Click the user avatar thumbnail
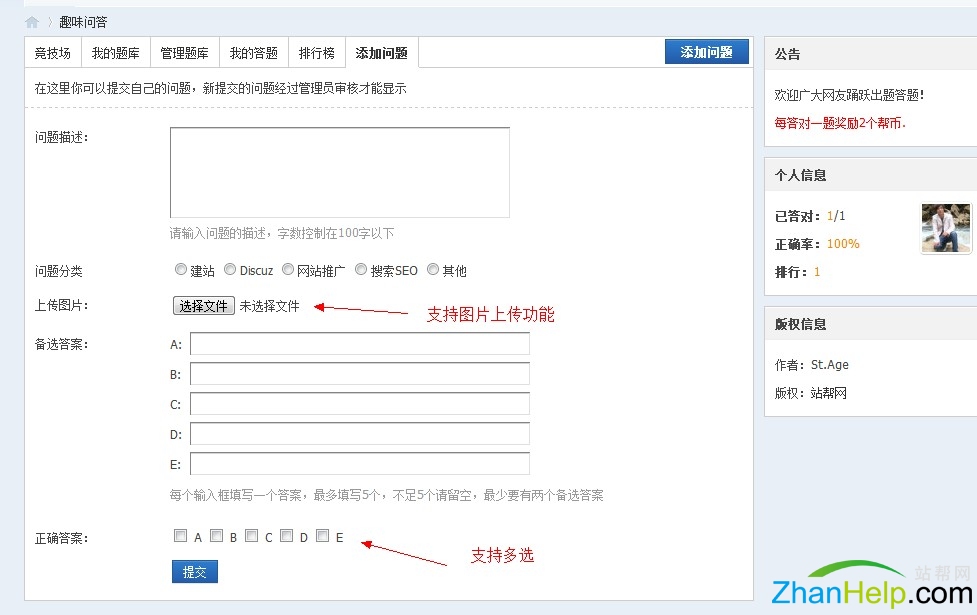This screenshot has height=615, width=977. [946, 228]
